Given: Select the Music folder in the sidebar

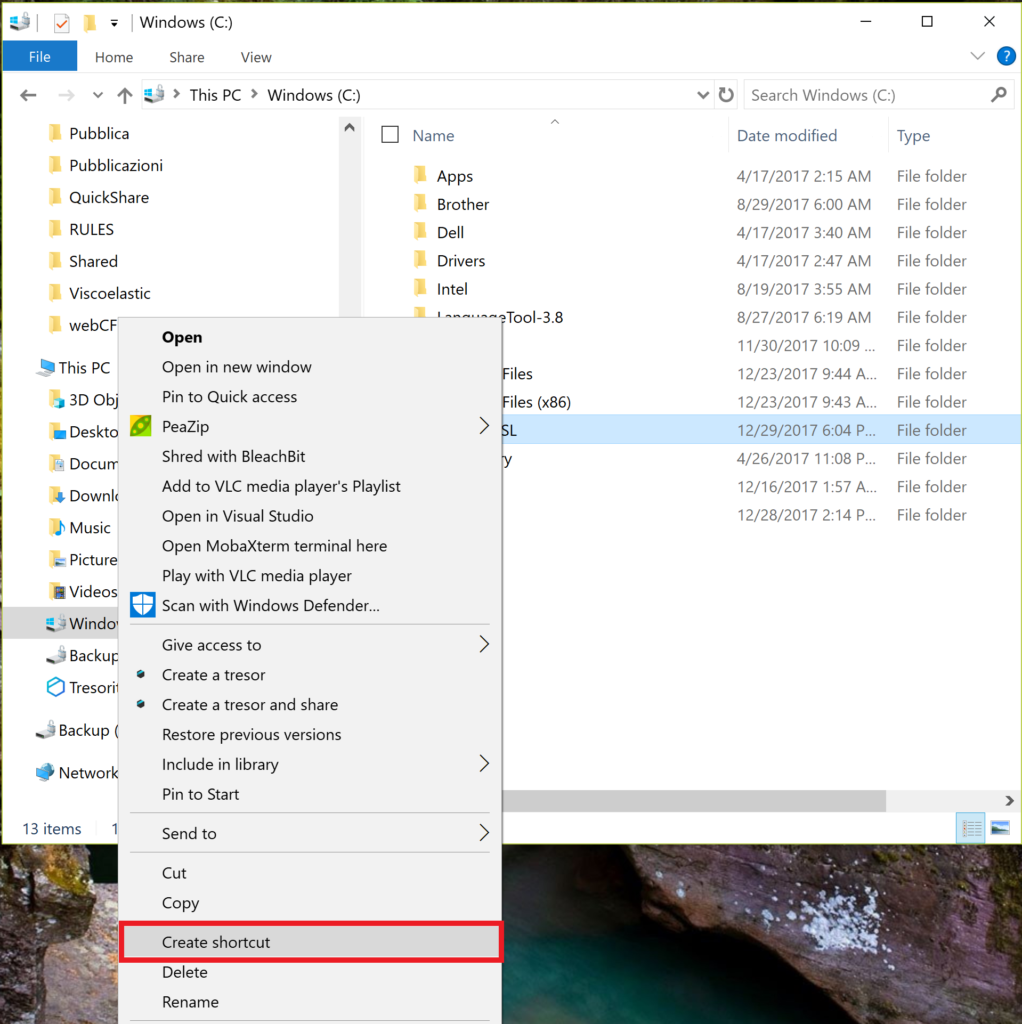Looking at the screenshot, I should (90, 527).
